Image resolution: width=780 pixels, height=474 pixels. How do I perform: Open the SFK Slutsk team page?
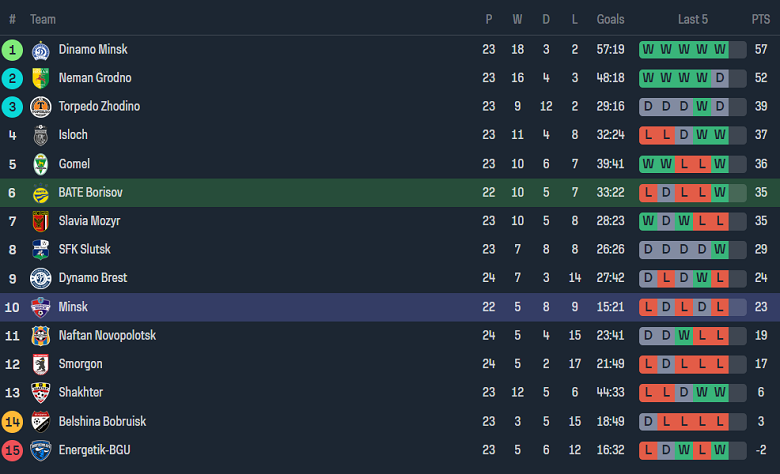coord(84,249)
